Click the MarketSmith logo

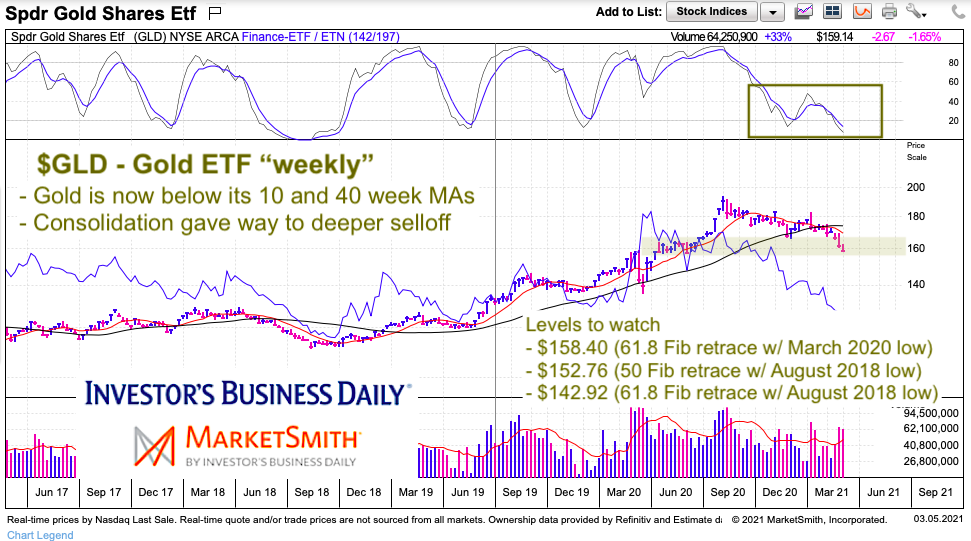click(x=246, y=446)
